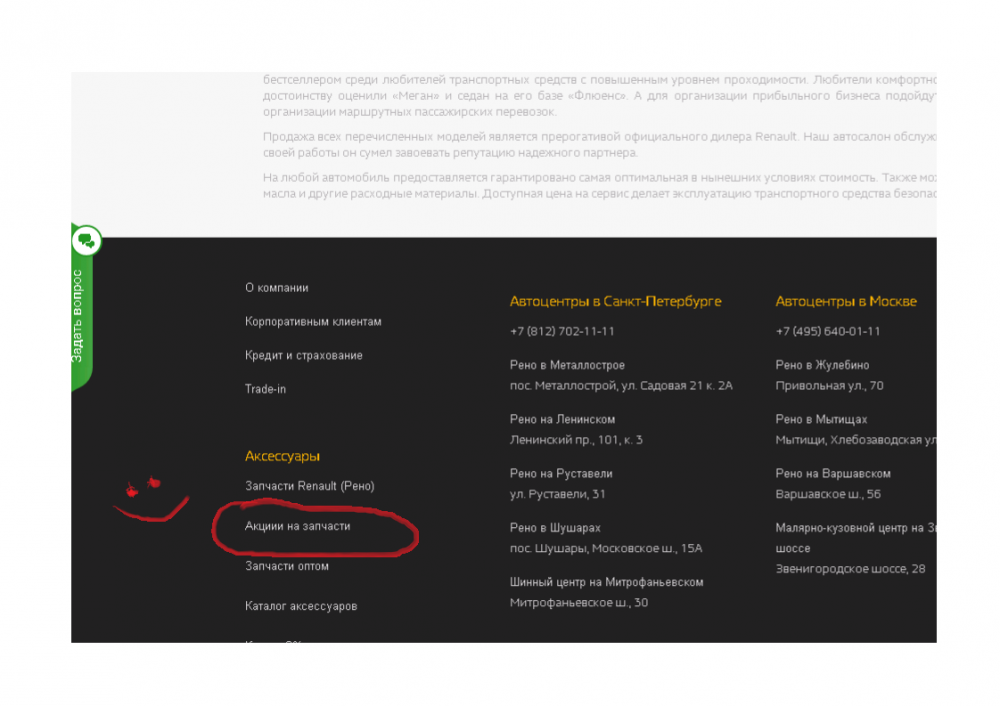Viewport: 1000px width, 706px height.
Task: Select the 'Trade-in' footer link
Action: click(265, 389)
